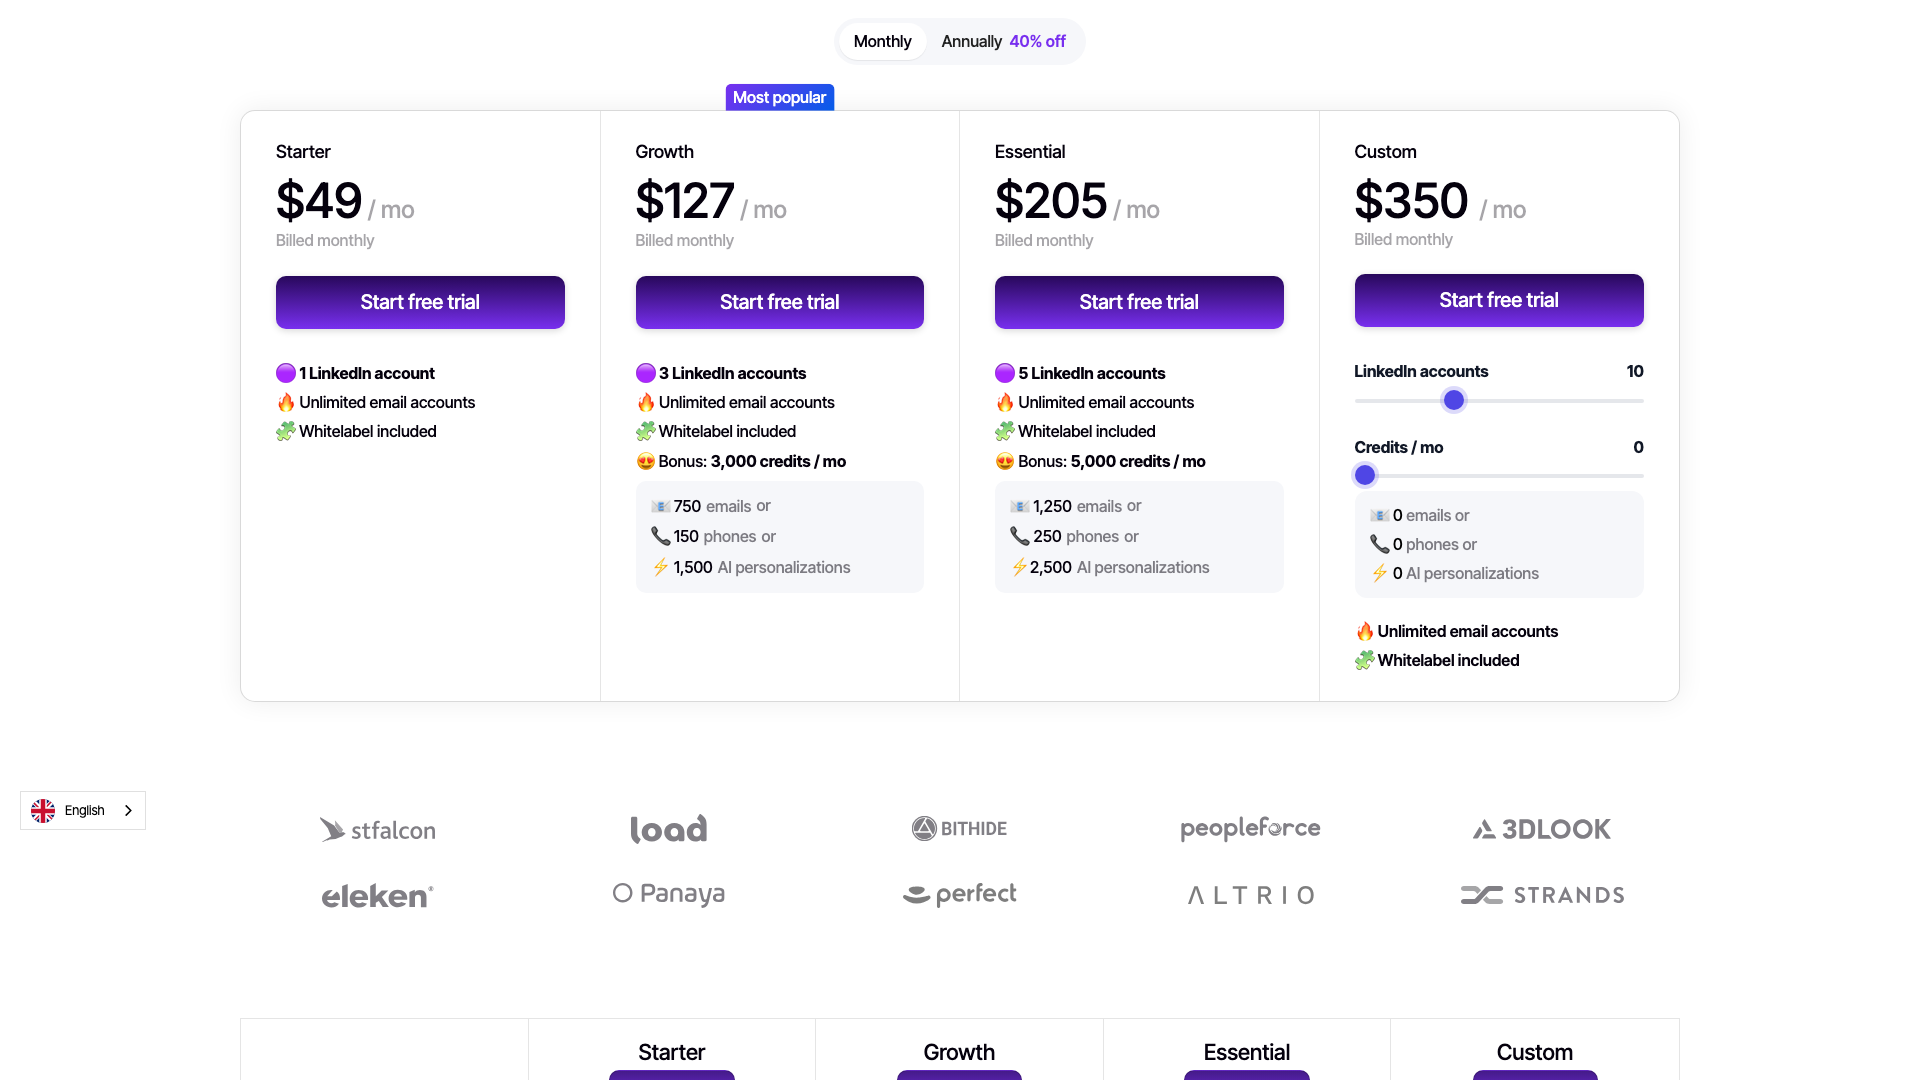The width and height of the screenshot is (1920, 1080).
Task: Switch billing to Annually for 40% off
Action: 1003,41
